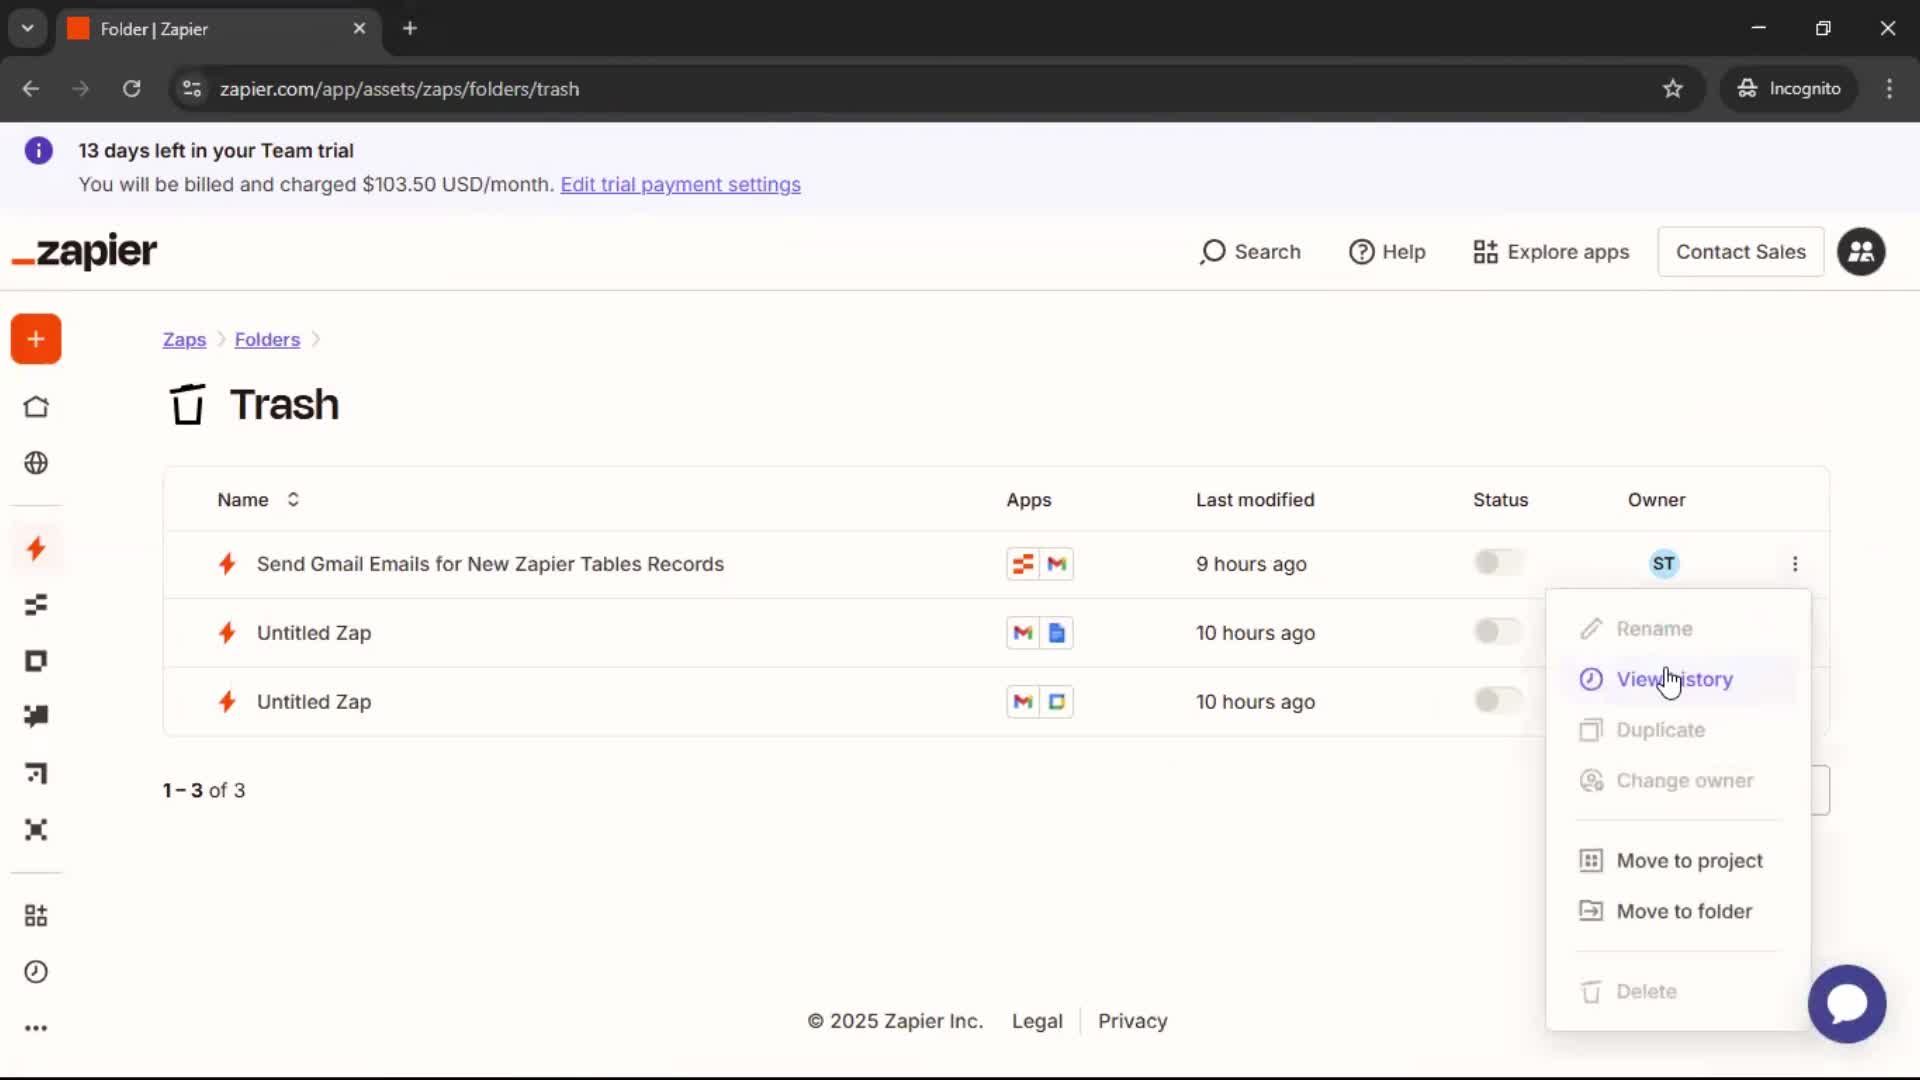This screenshot has height=1080, width=1920.
Task: Click the account avatar icon
Action: [x=1861, y=252]
